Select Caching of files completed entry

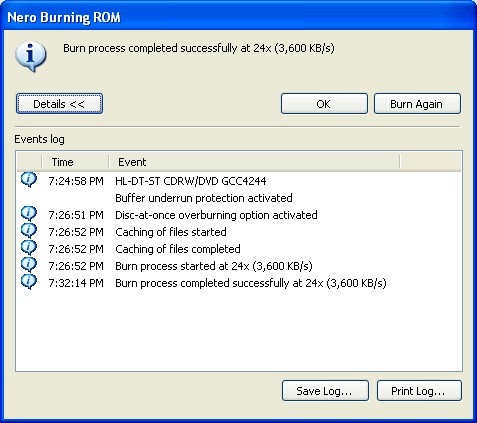(x=178, y=249)
